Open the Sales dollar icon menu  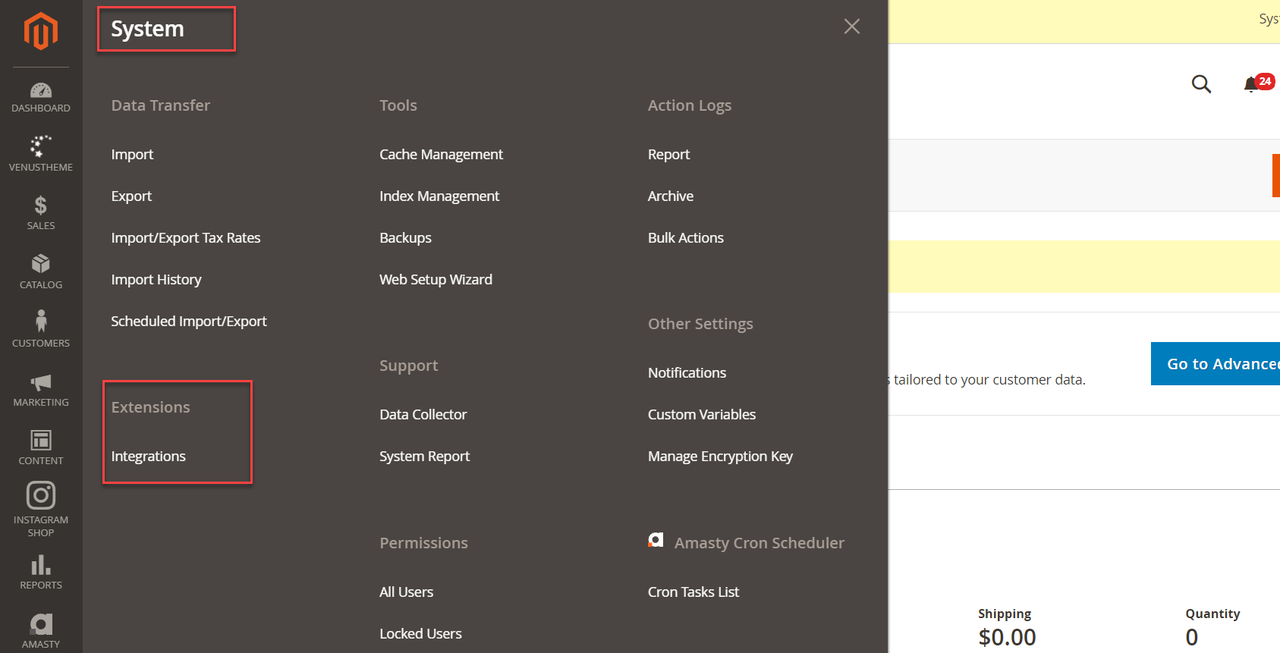[41, 213]
